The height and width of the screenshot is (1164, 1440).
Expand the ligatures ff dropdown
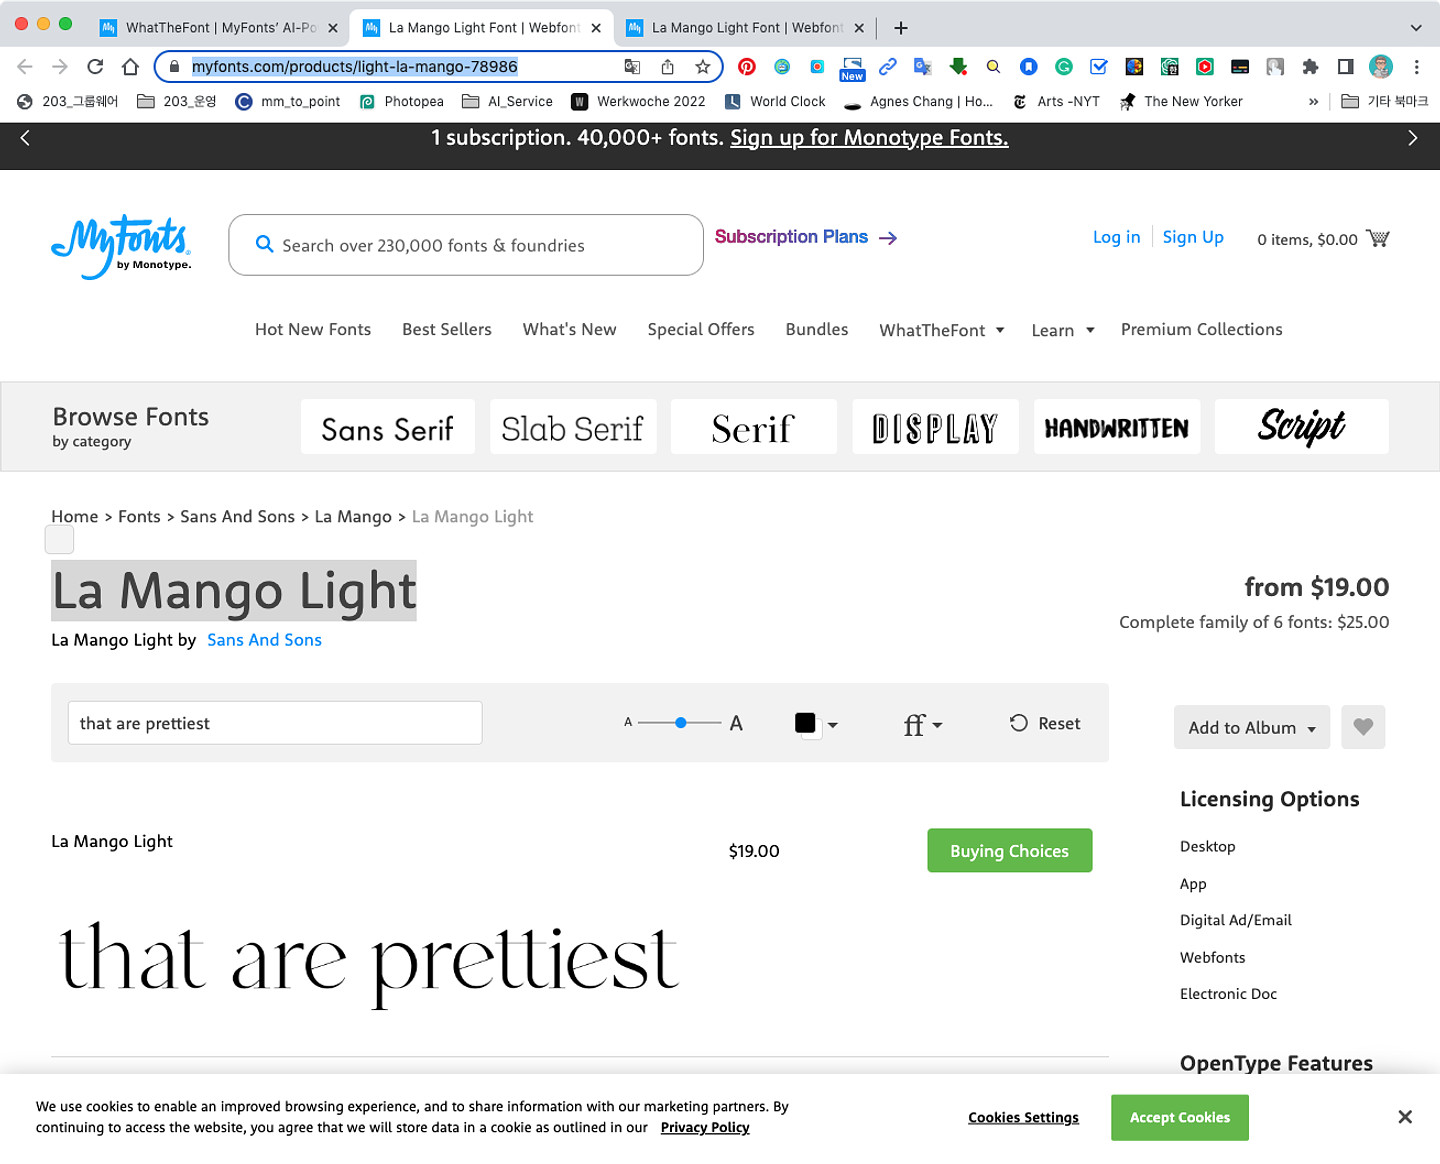point(922,724)
